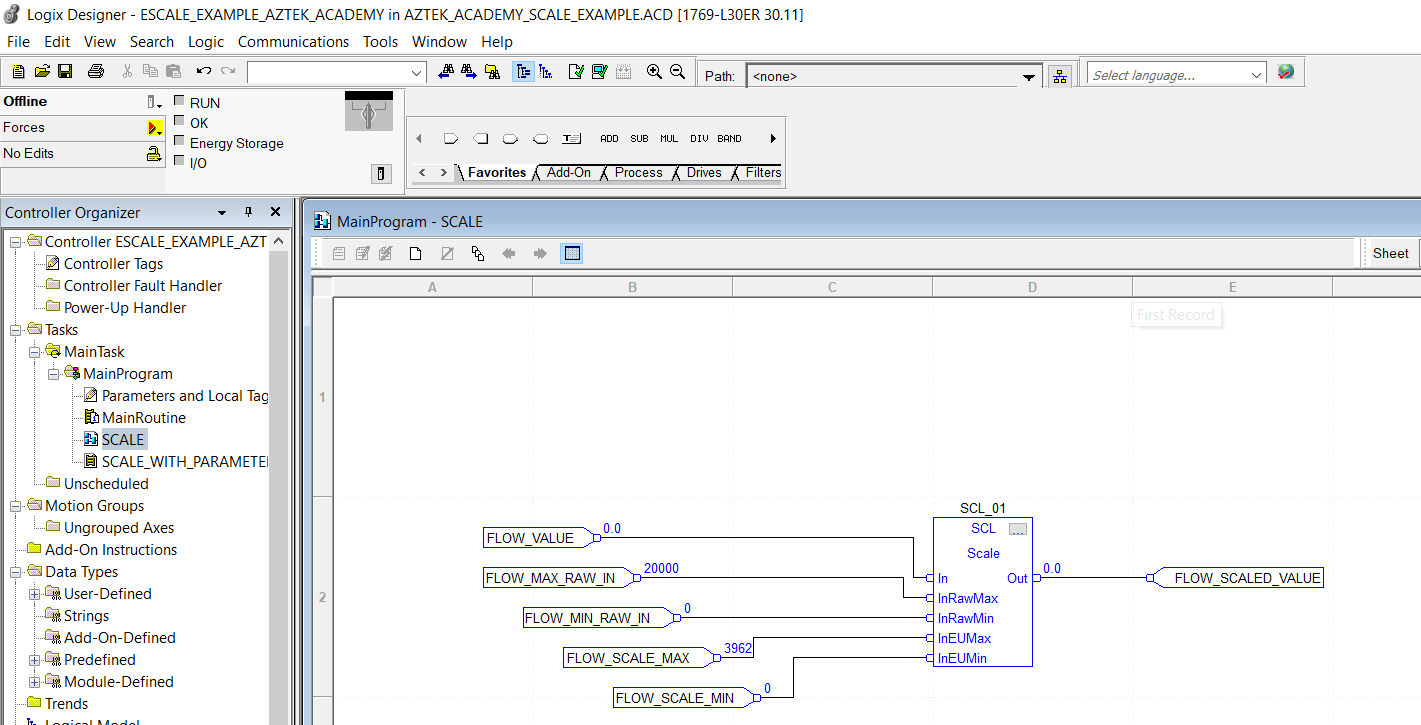Add a new sheet in SCALE routine
This screenshot has height=725, width=1421.
(x=415, y=254)
